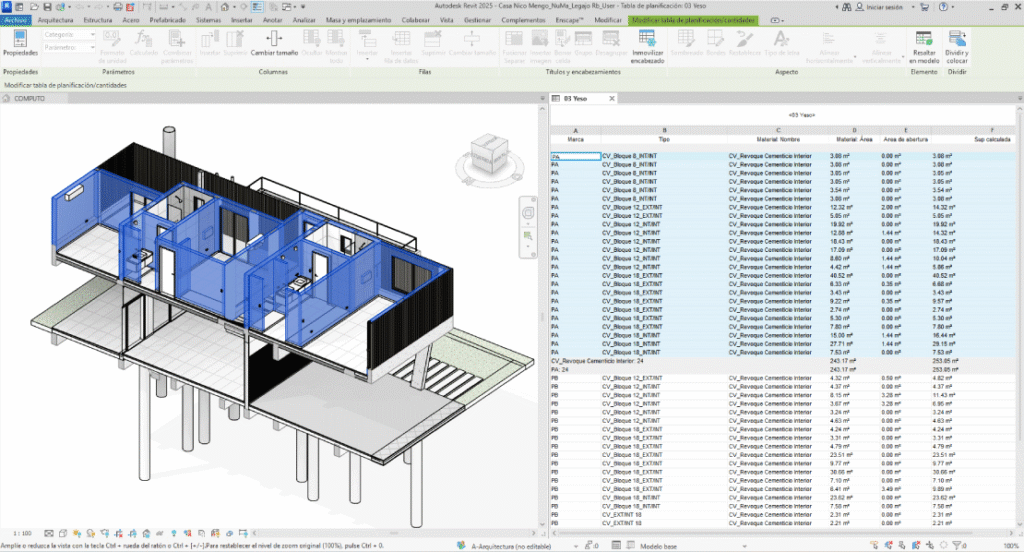Click the Area de abertura column header
The width and height of the screenshot is (1024, 552).
click(x=905, y=139)
